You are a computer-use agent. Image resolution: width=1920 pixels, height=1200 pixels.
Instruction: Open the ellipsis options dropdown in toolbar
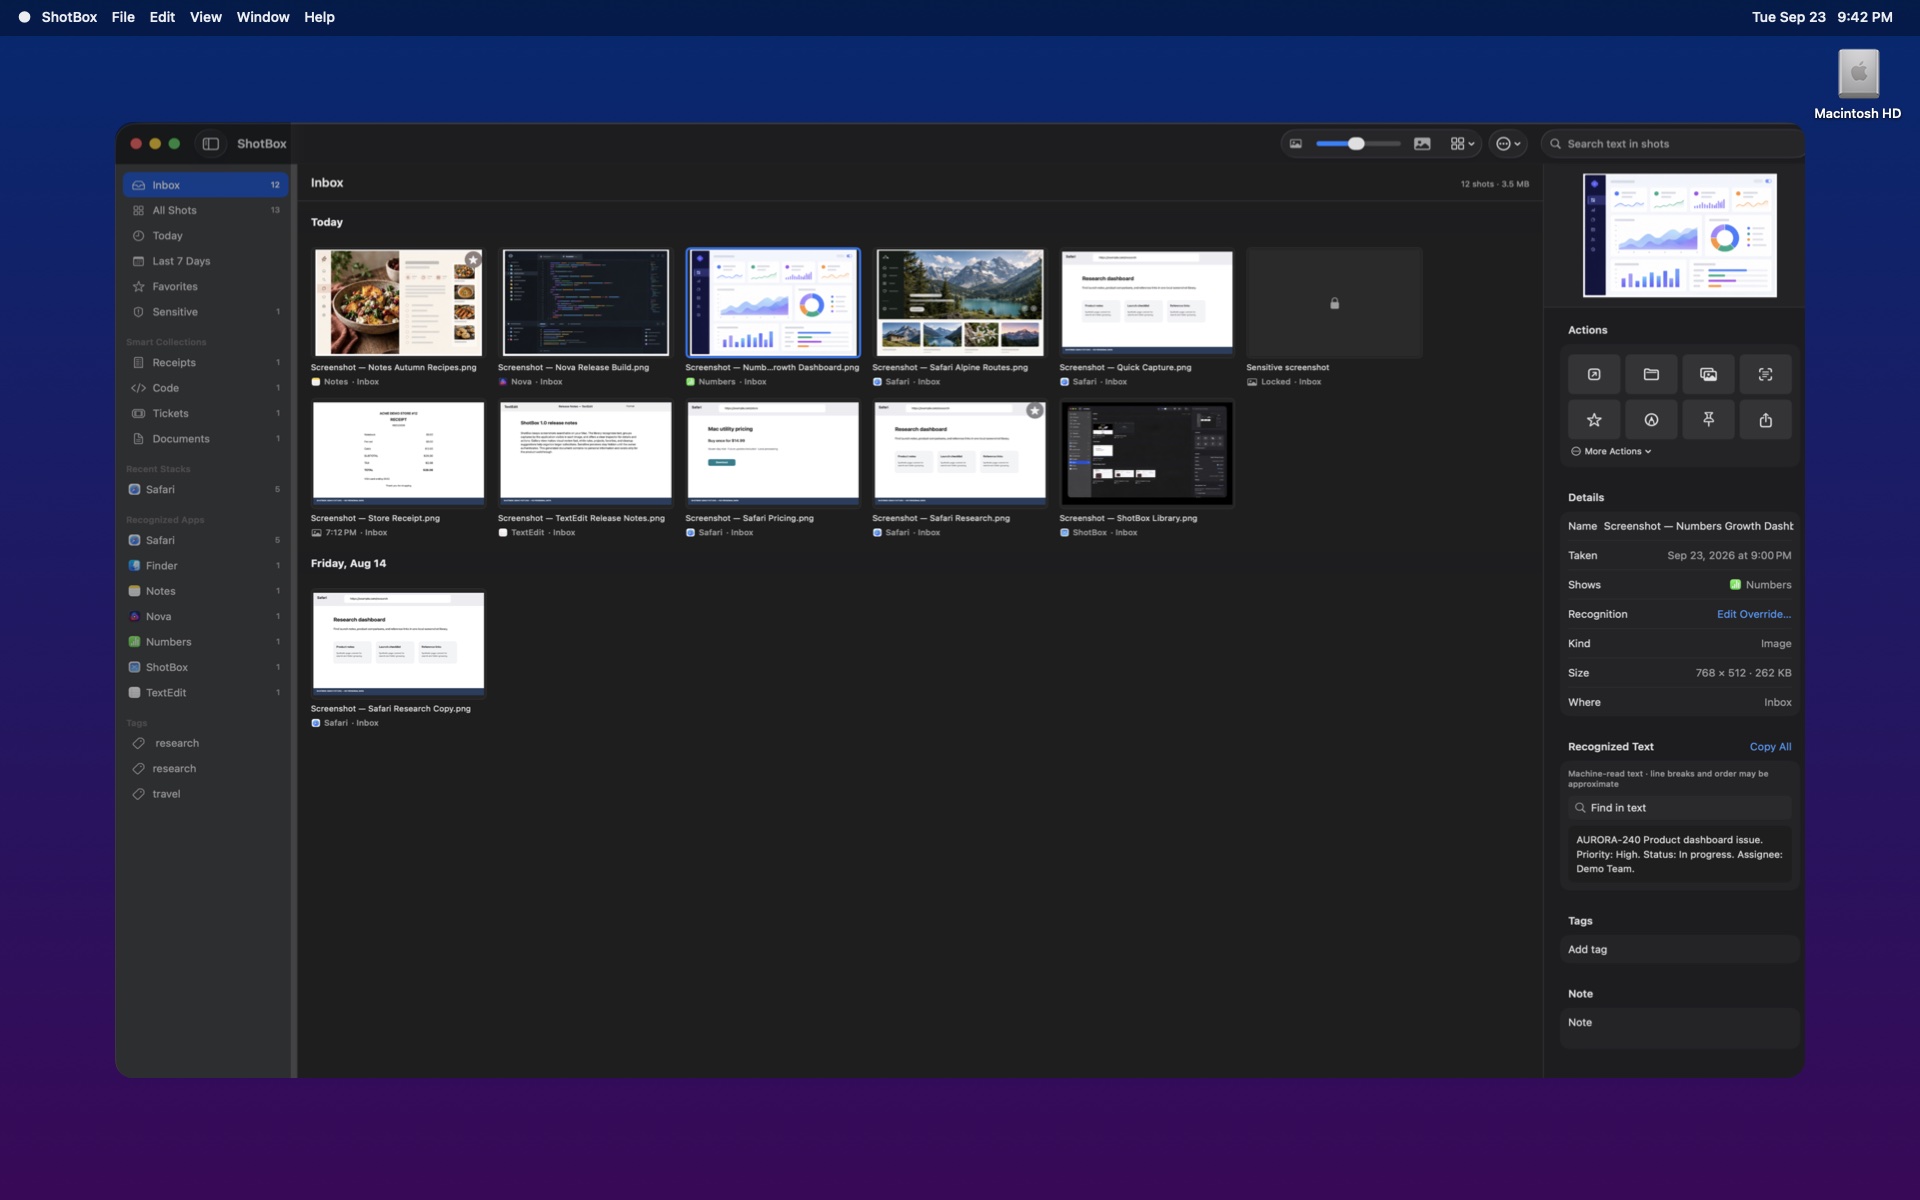pyautogui.click(x=1508, y=144)
